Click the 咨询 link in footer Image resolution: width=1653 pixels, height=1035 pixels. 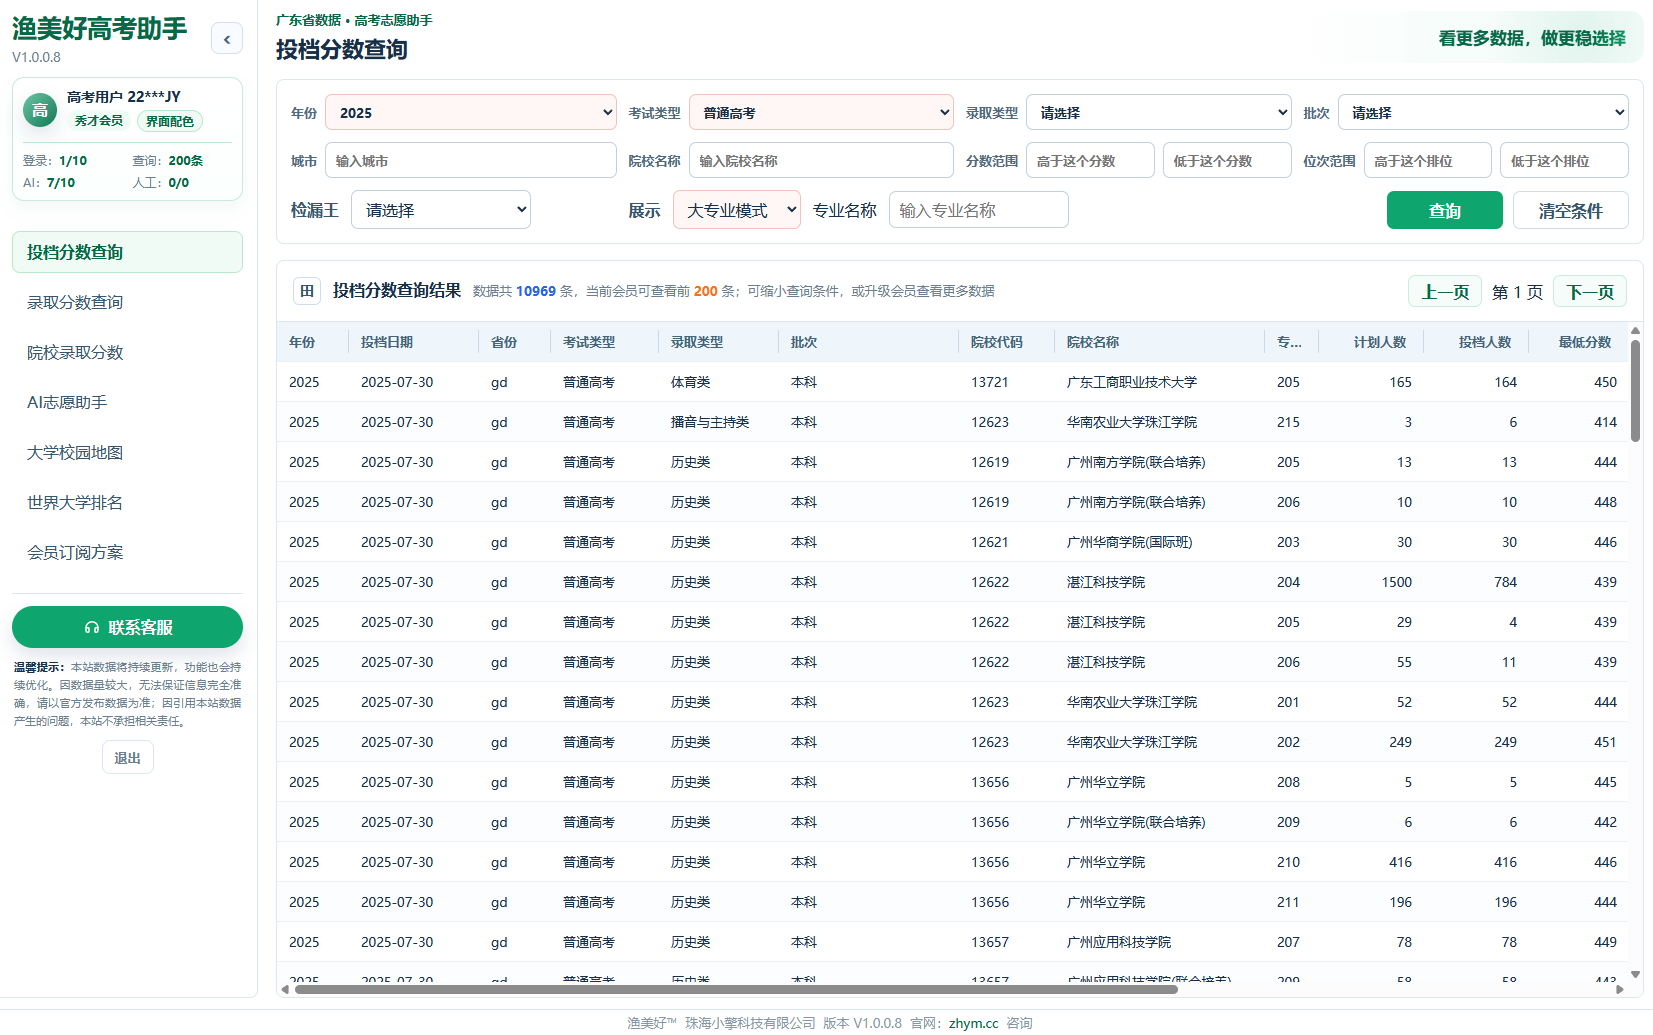(x=1019, y=1023)
